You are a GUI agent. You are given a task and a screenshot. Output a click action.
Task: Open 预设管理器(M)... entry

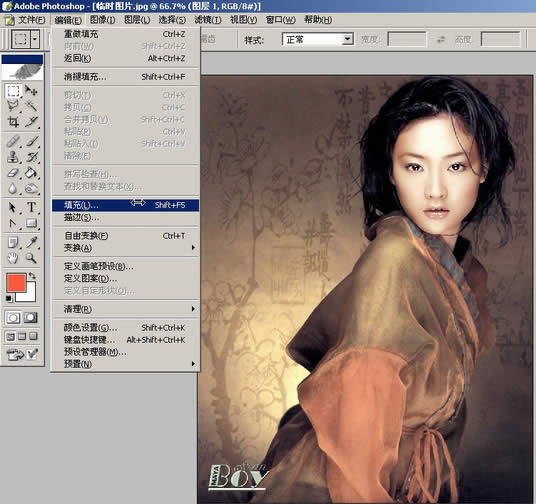click(125, 352)
